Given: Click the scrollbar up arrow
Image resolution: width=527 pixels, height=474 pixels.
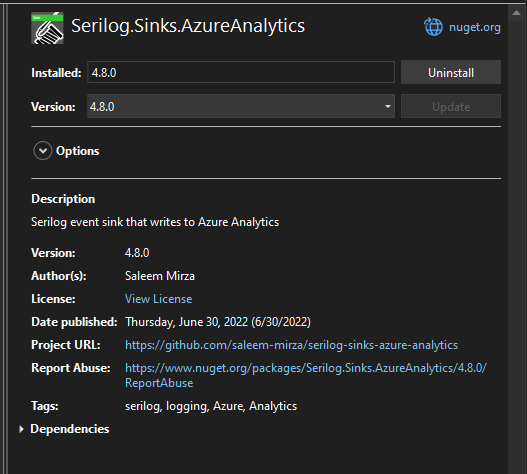Looking at the screenshot, I should (x=516, y=13).
